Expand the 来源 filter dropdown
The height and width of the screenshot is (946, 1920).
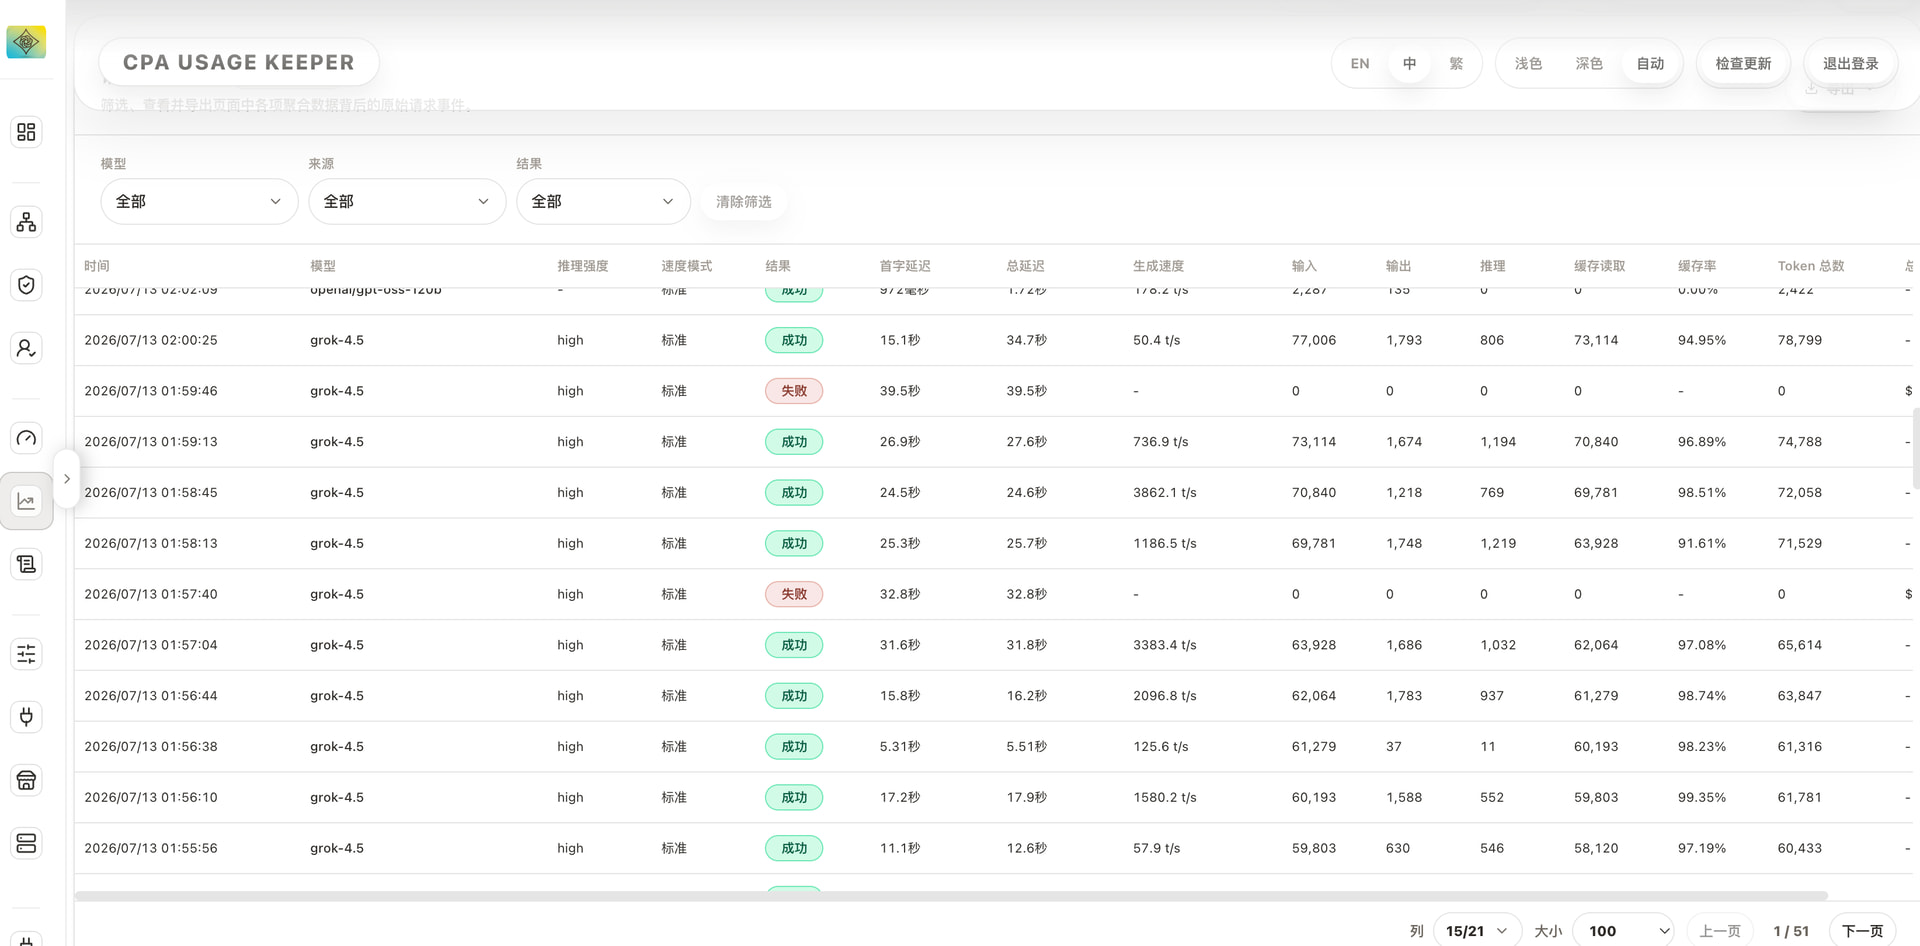[407, 201]
